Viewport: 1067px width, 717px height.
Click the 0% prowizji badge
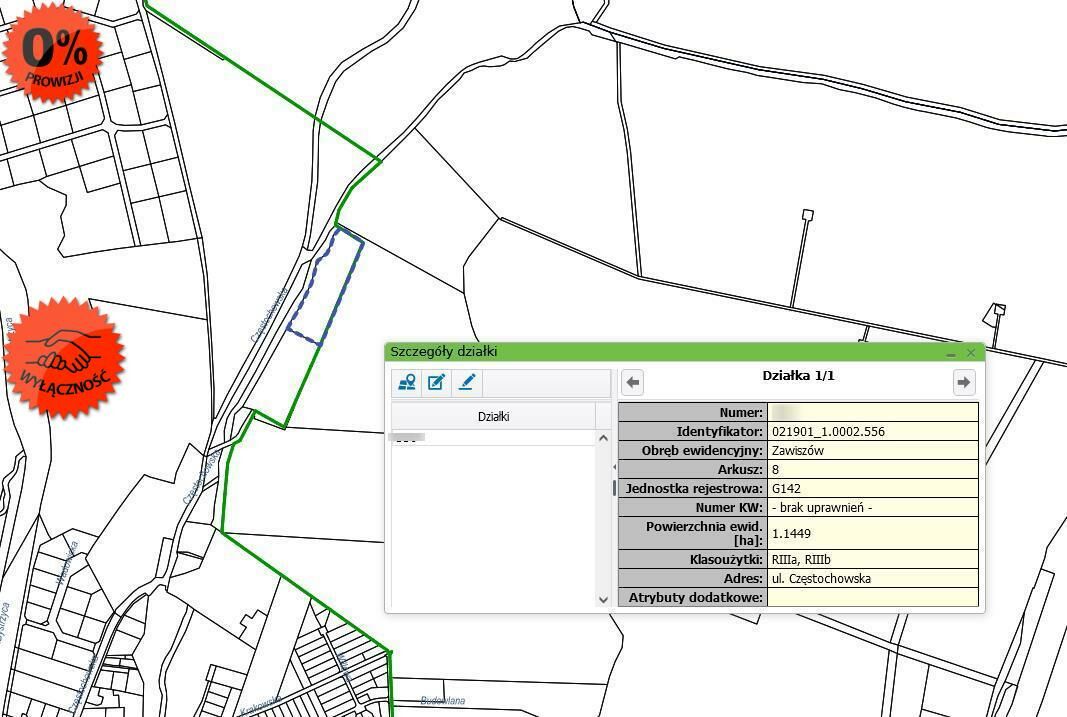pyautogui.click(x=53, y=53)
